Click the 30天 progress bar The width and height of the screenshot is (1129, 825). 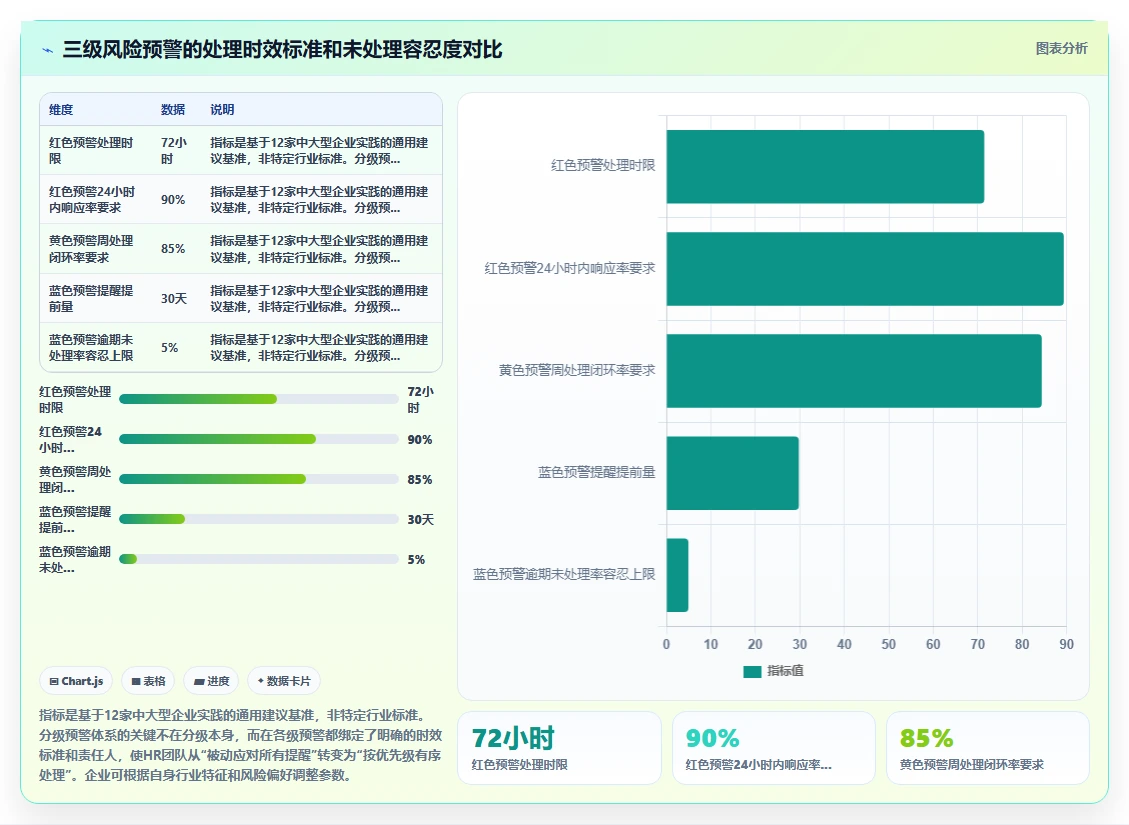click(x=258, y=519)
